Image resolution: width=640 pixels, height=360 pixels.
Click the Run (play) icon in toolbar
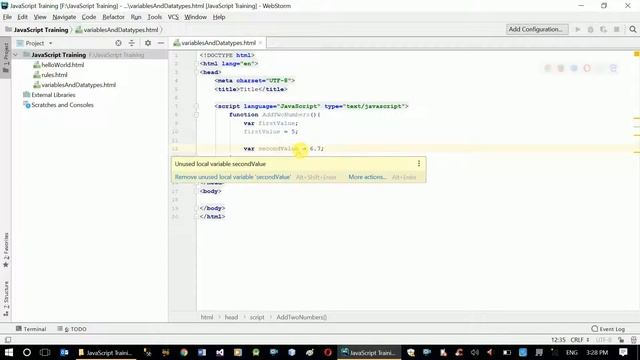pos(578,29)
